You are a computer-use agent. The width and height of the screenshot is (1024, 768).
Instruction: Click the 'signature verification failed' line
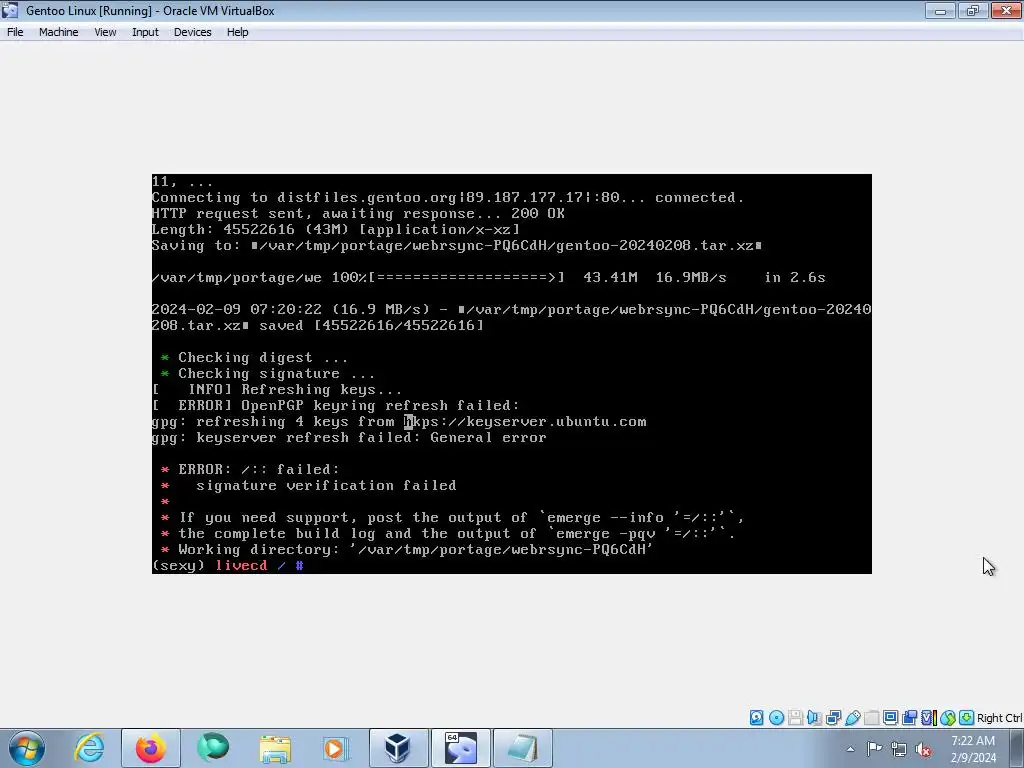pyautogui.click(x=326, y=485)
